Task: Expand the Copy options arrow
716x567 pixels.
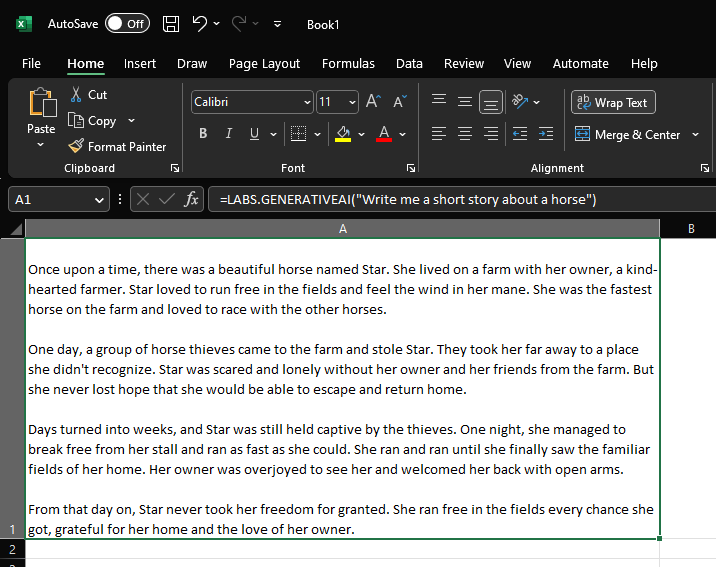Action: click(x=132, y=121)
